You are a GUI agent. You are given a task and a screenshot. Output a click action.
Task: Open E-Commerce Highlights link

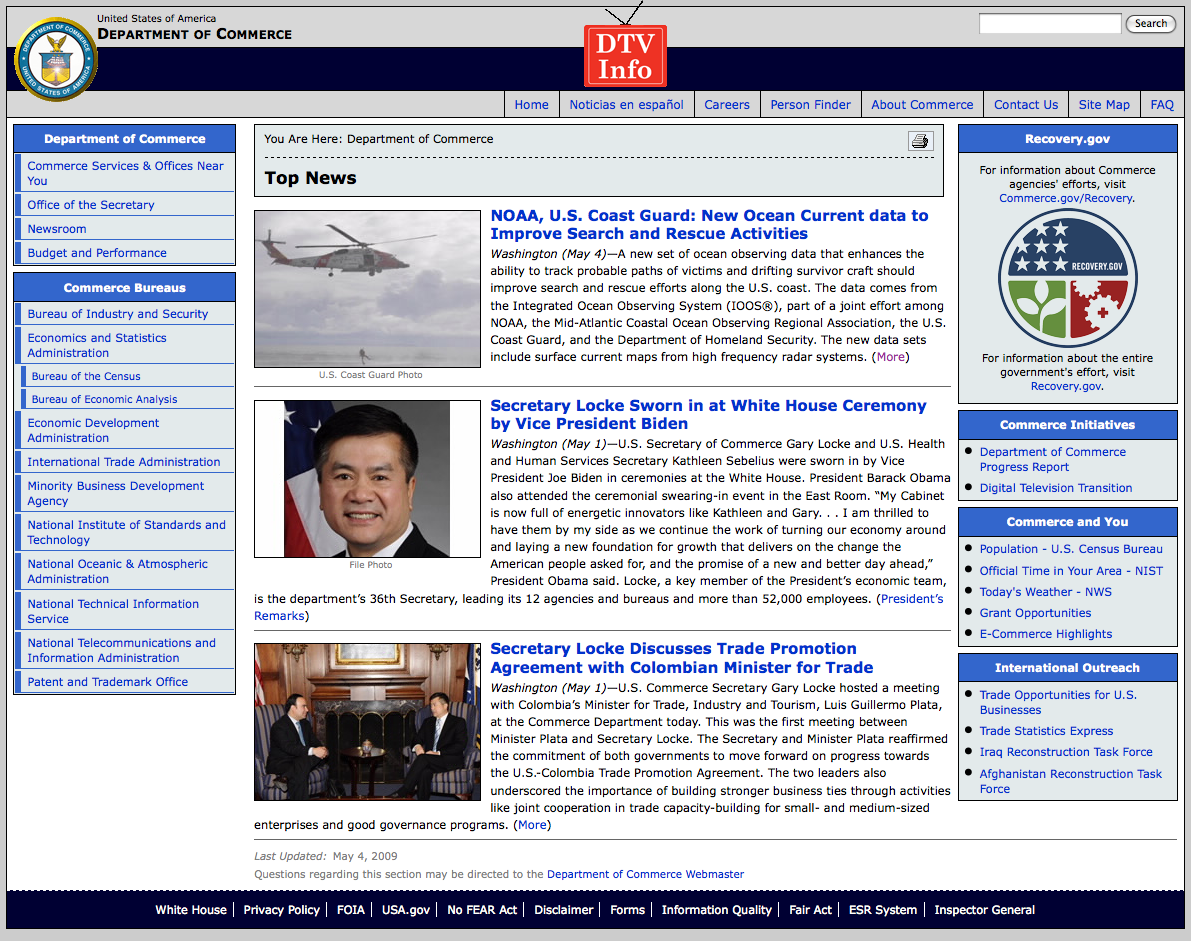point(1046,634)
